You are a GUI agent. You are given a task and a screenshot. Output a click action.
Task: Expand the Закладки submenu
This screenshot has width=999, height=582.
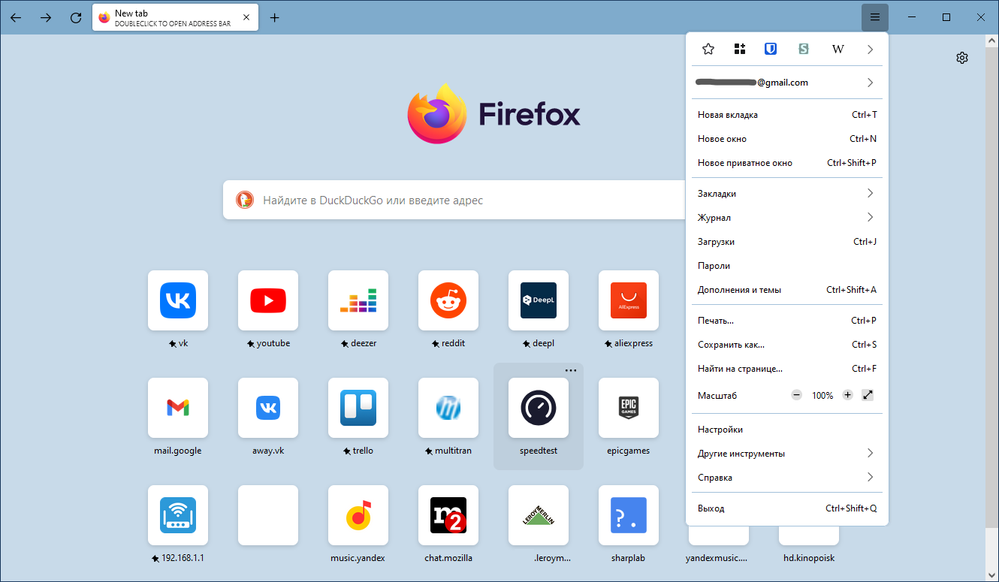[787, 193]
